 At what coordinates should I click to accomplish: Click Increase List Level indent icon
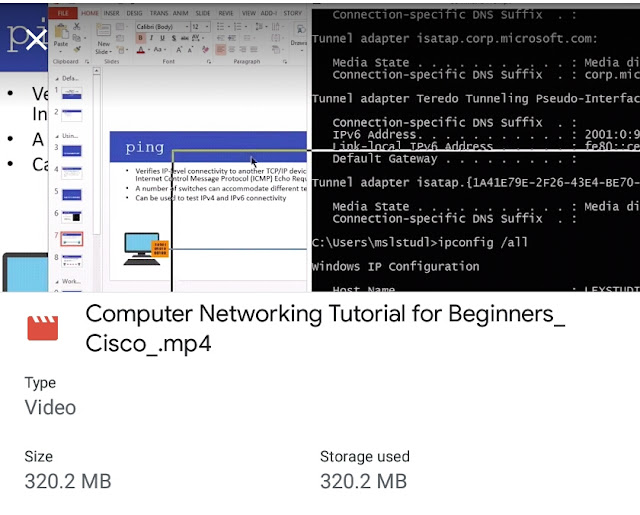click(x=232, y=38)
